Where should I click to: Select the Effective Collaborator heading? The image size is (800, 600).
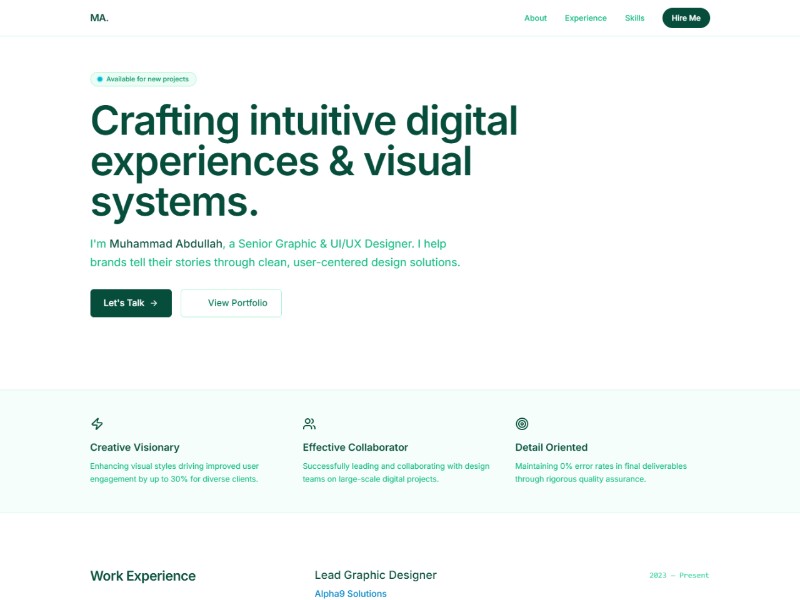tap(355, 447)
